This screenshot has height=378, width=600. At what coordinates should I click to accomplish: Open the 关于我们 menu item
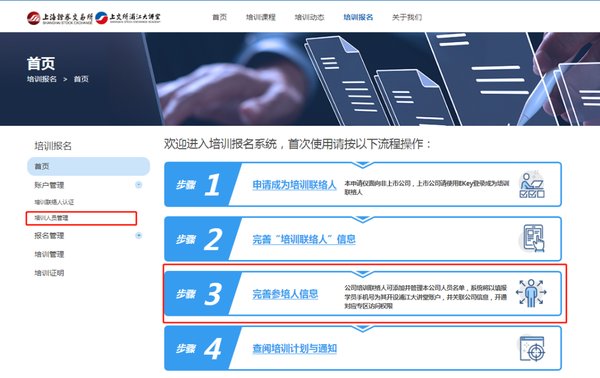tap(407, 17)
